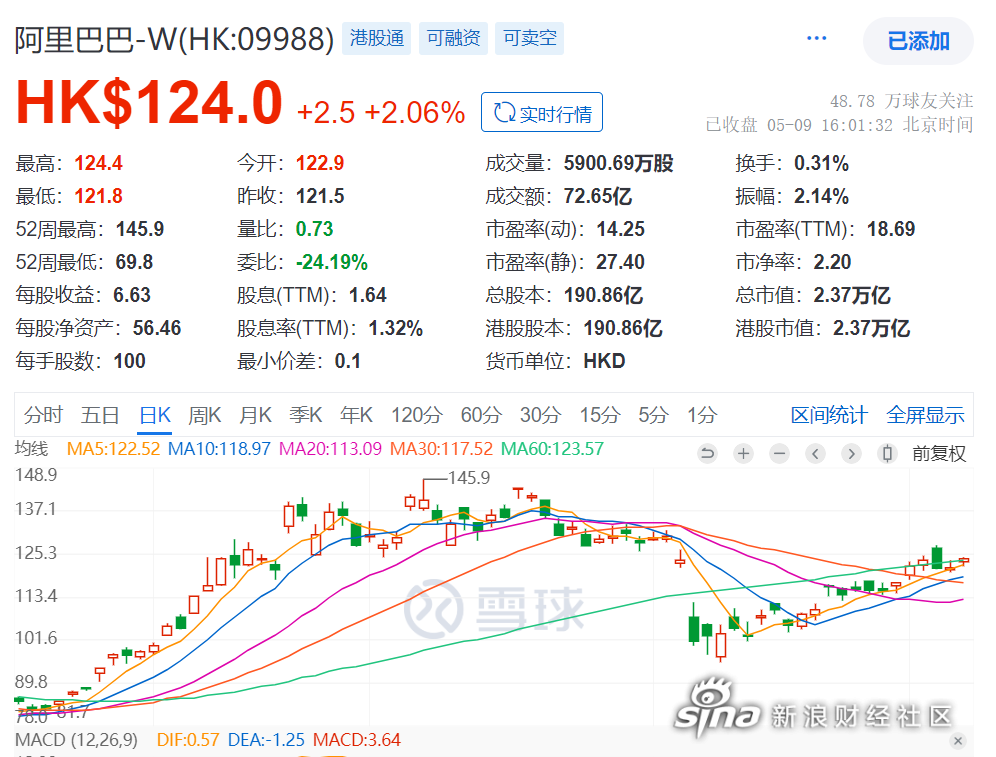Switch to the 分时 chart tab

(43, 415)
